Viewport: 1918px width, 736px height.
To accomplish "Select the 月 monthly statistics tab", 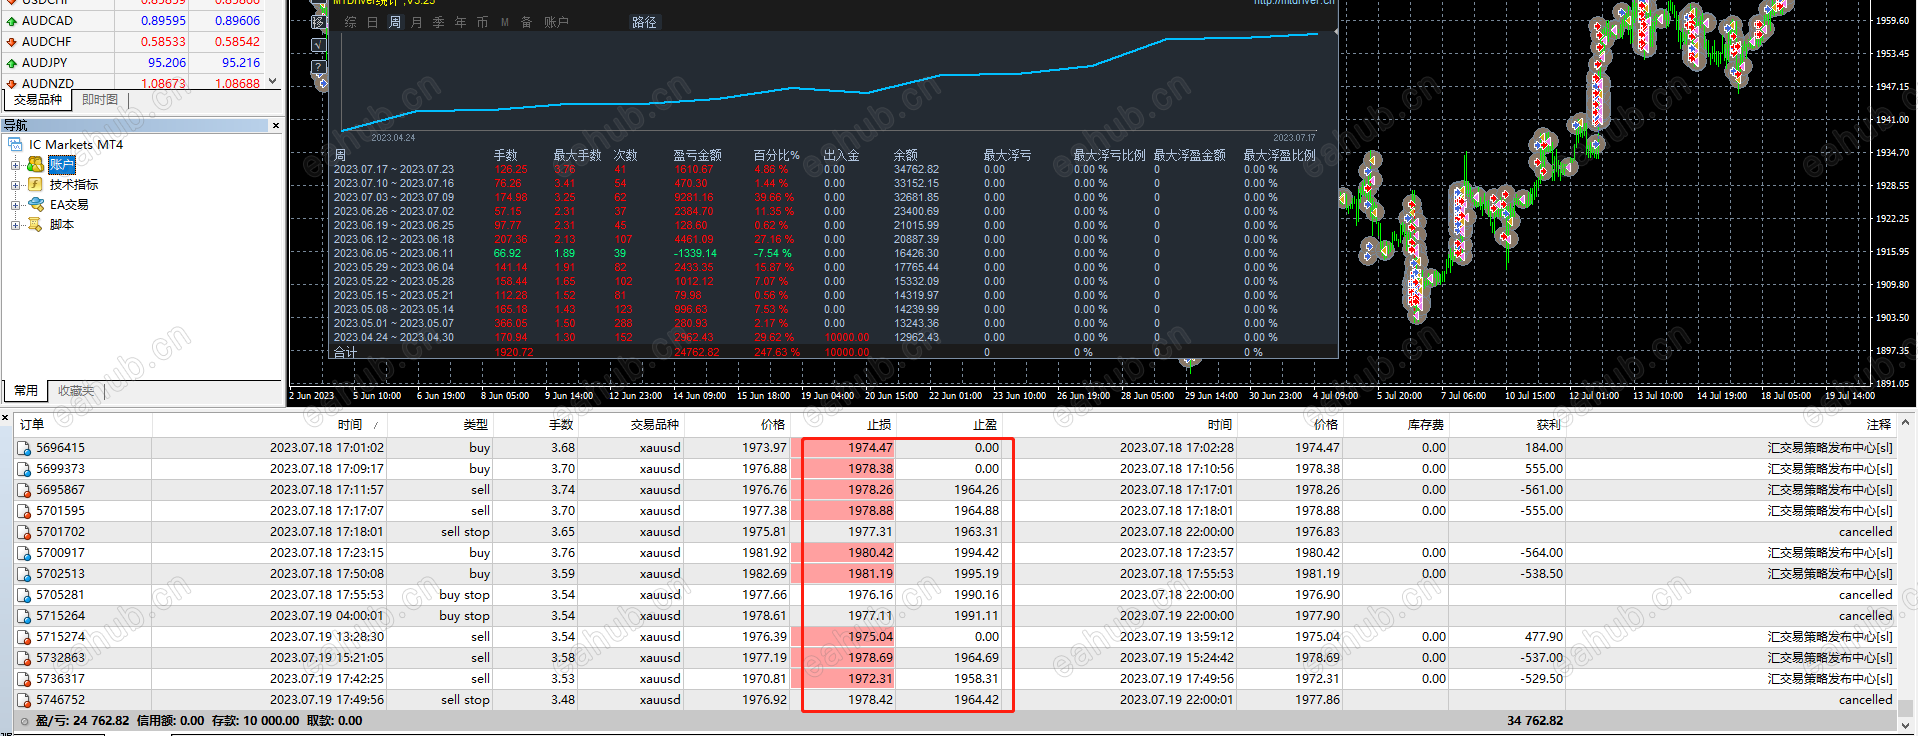I will point(416,22).
